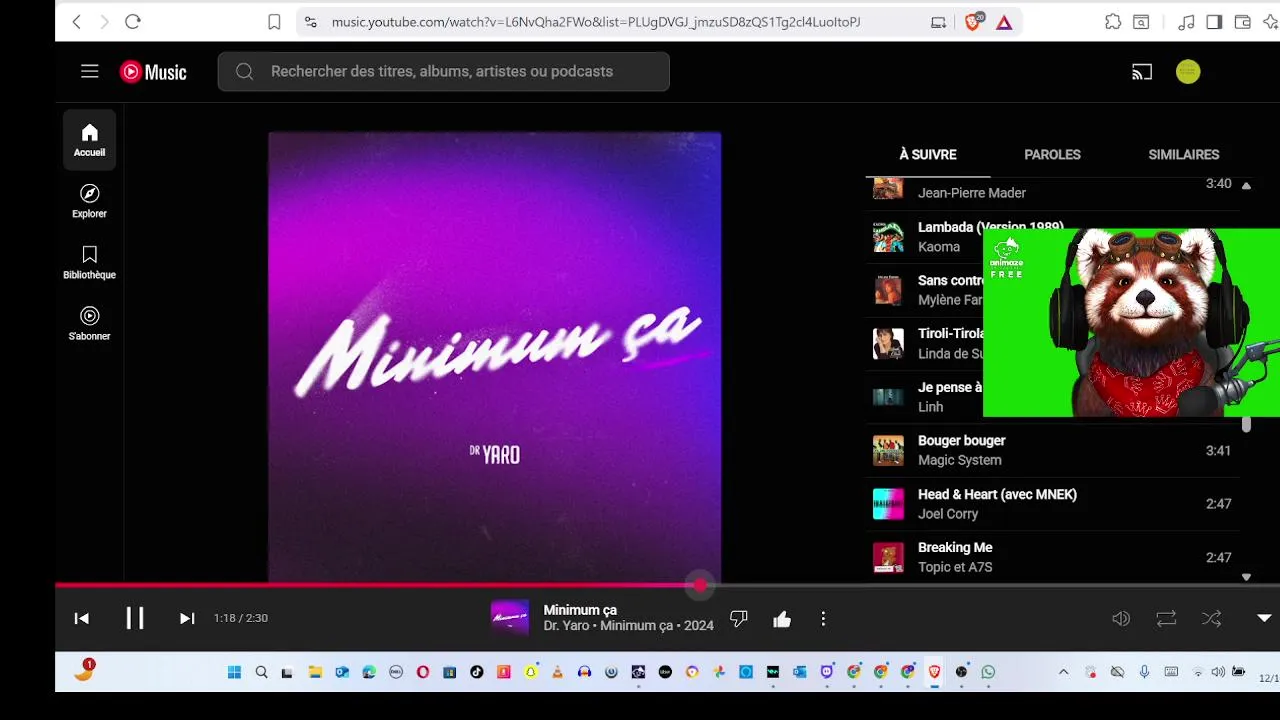Screen dimensions: 1280x720
Task: Collapse the player page with down arrow
Action: click(x=1264, y=618)
